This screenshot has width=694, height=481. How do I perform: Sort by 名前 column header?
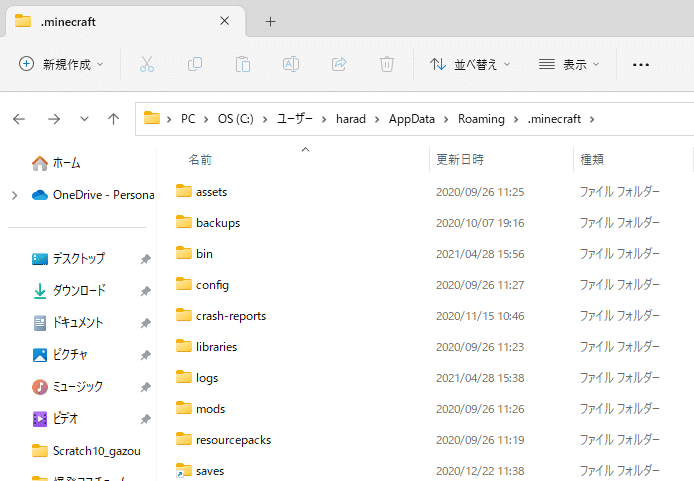[200, 159]
